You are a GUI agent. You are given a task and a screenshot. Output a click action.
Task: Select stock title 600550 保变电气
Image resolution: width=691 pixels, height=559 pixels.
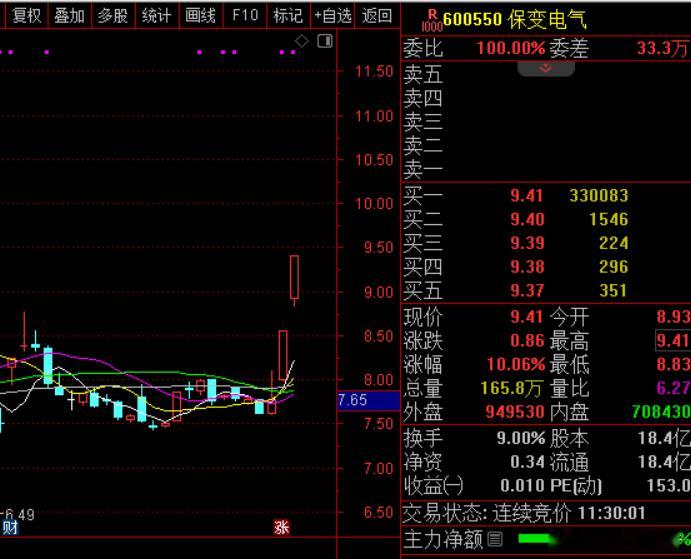(515, 19)
